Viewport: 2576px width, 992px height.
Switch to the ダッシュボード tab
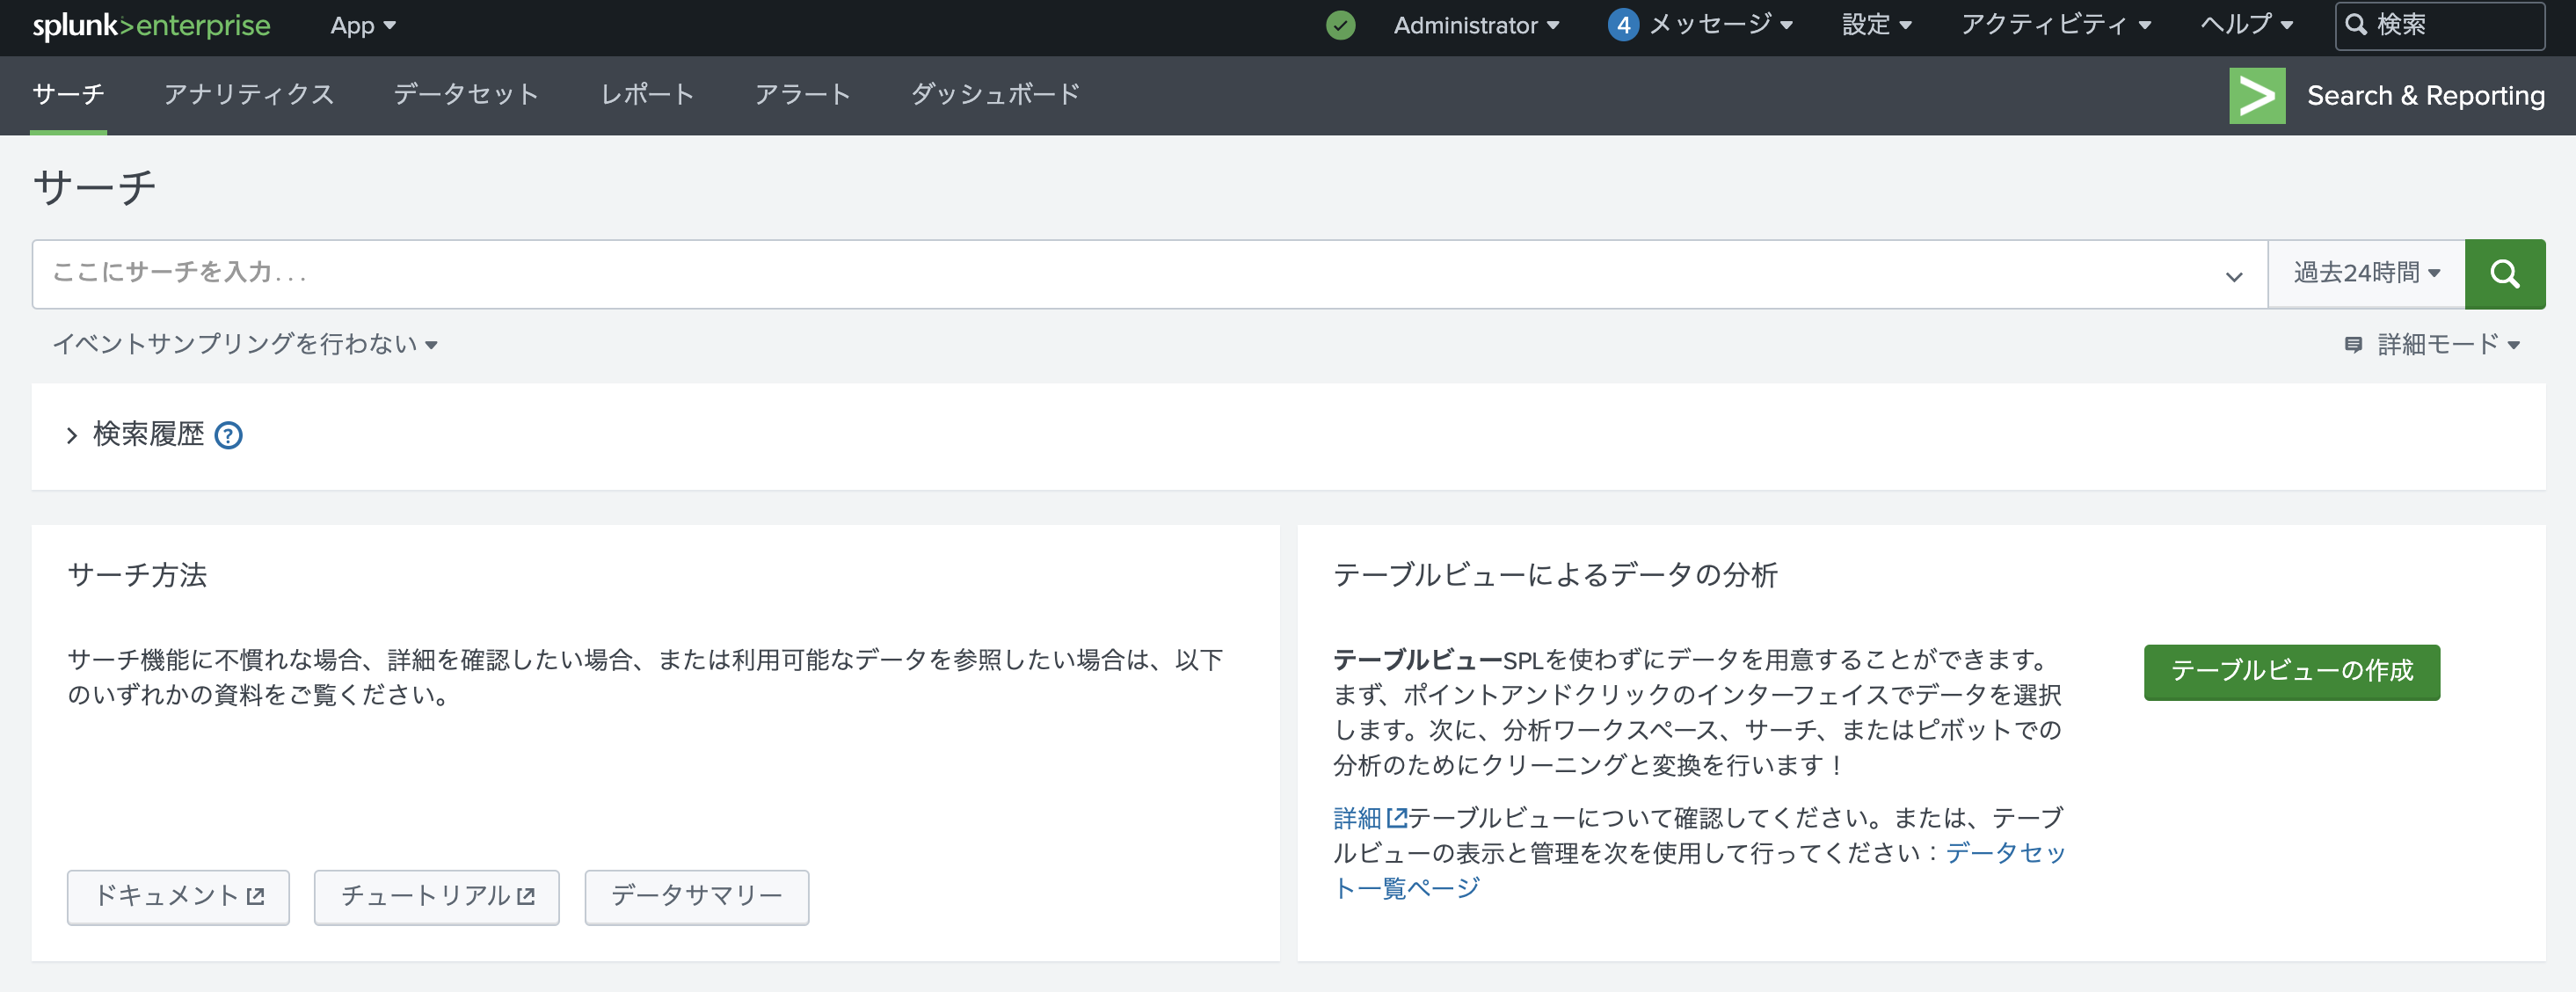[x=994, y=95]
